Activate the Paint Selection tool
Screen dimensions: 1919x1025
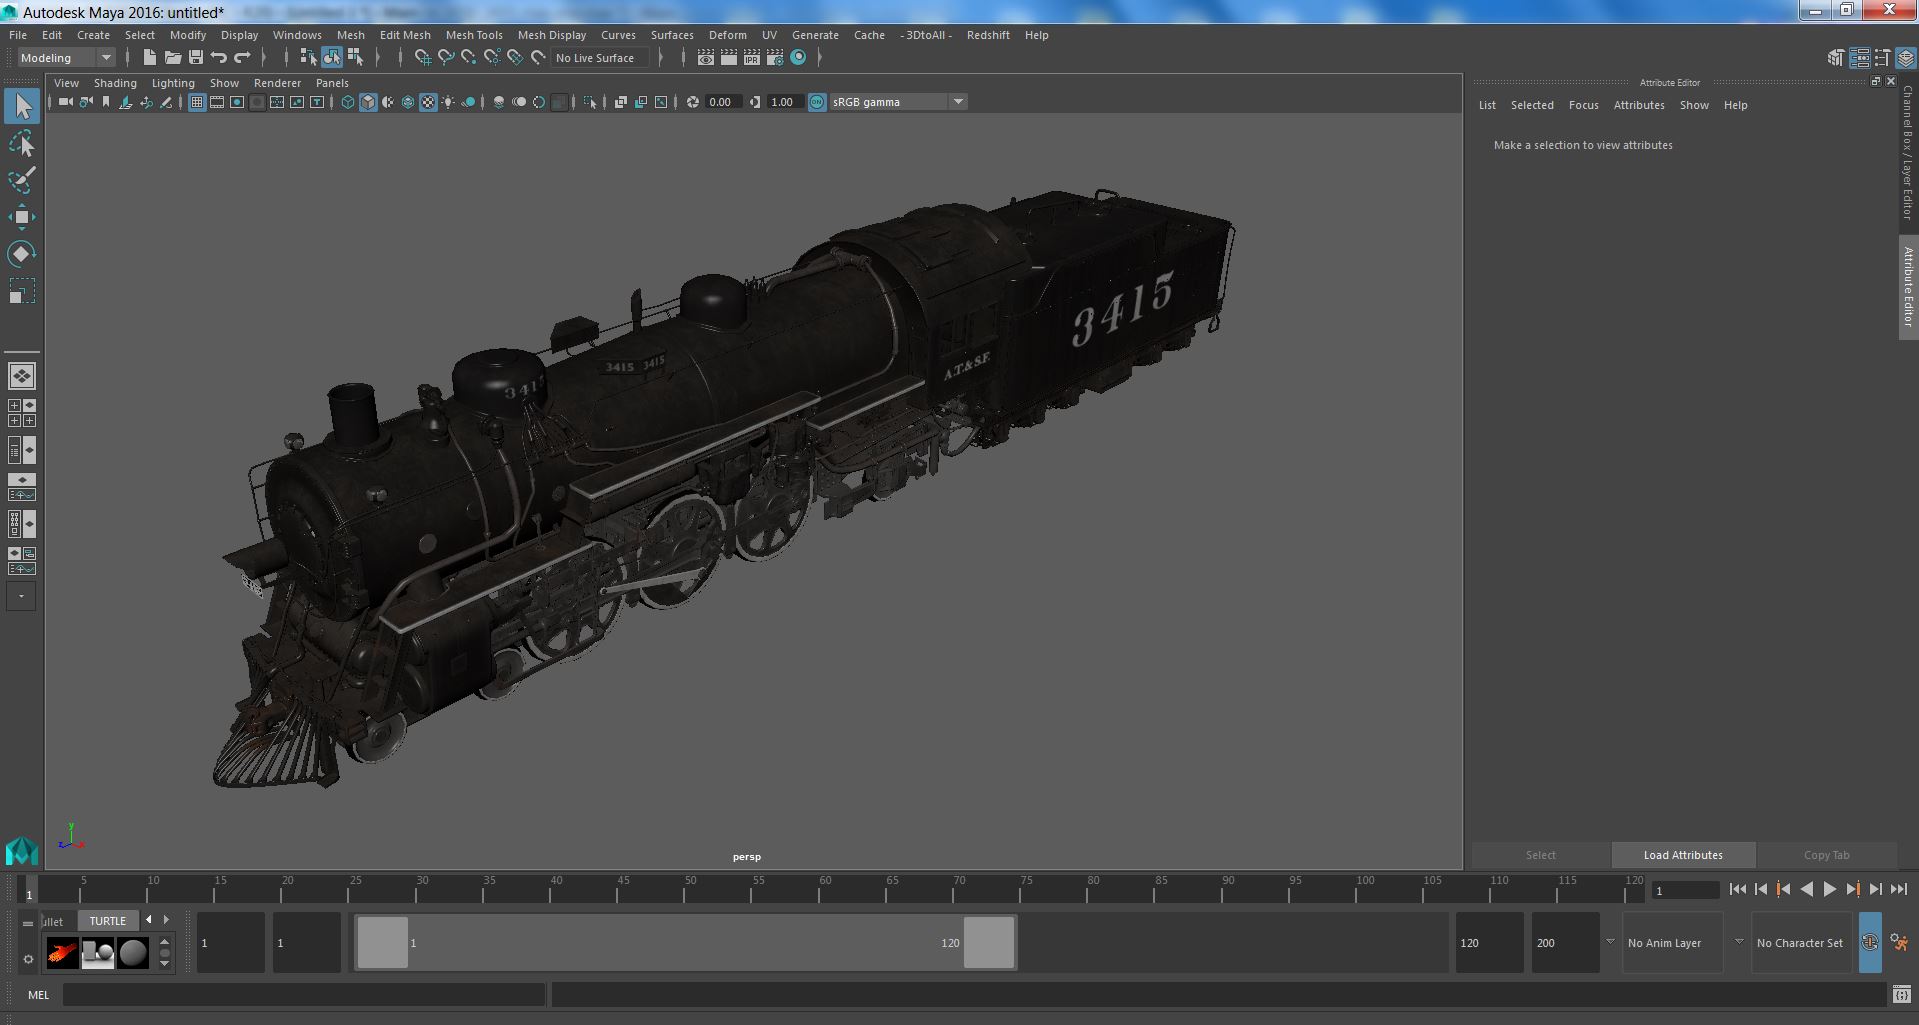(22, 180)
